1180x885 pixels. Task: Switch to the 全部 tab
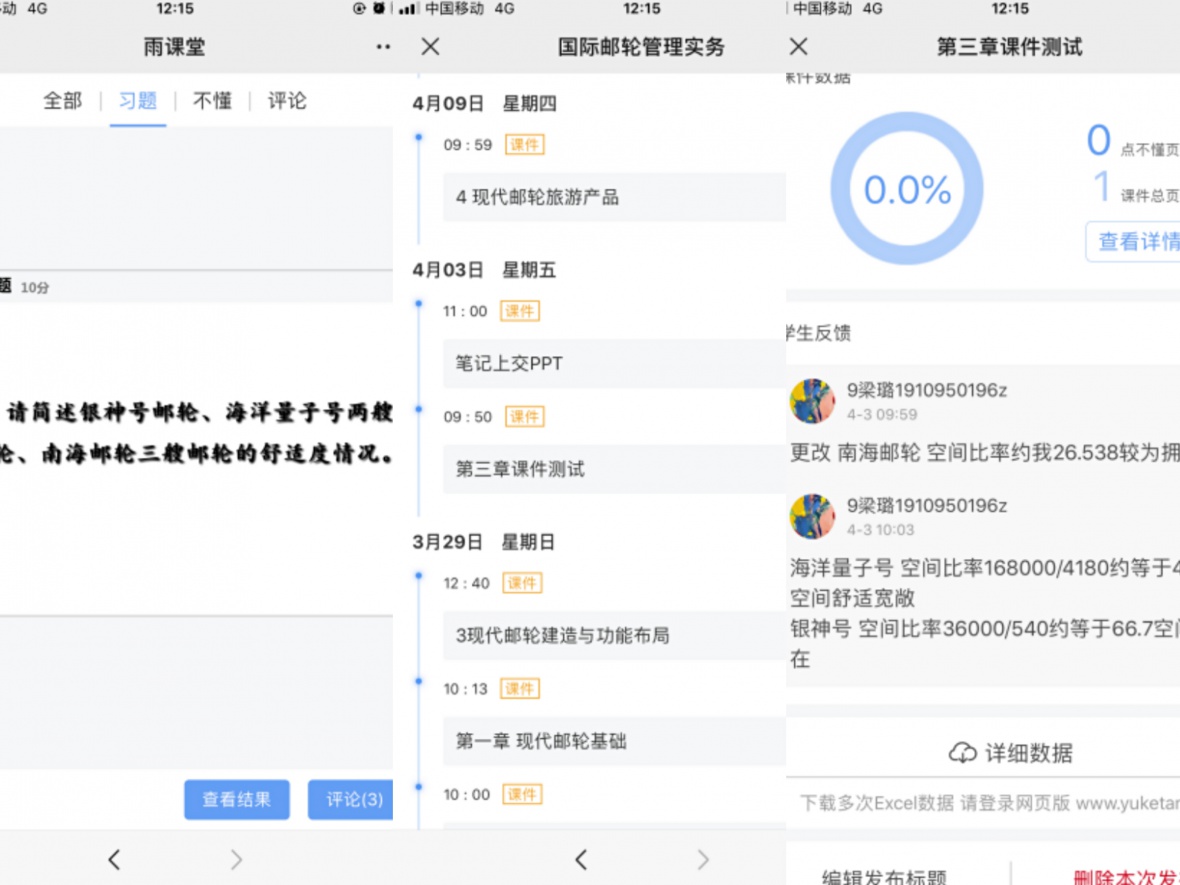coord(62,101)
